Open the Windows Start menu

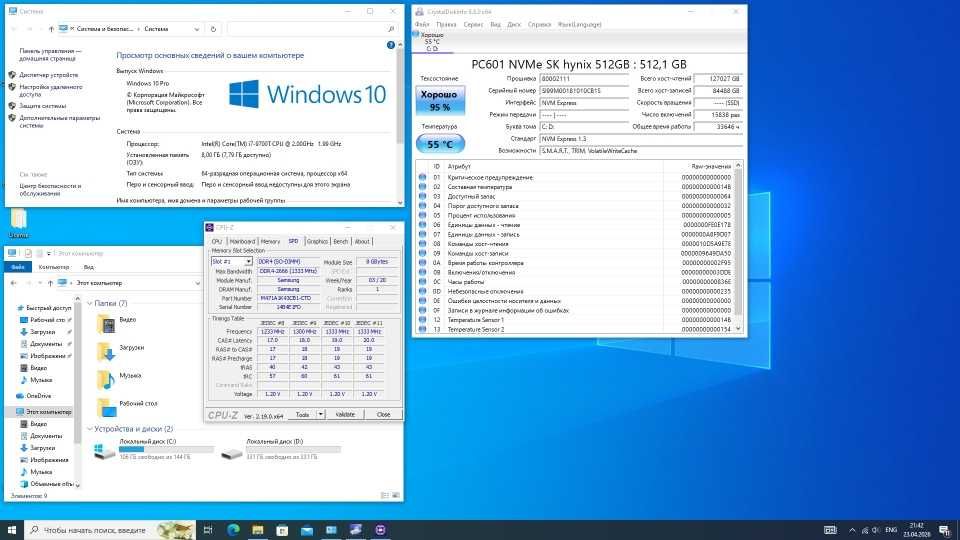click(x=12, y=530)
